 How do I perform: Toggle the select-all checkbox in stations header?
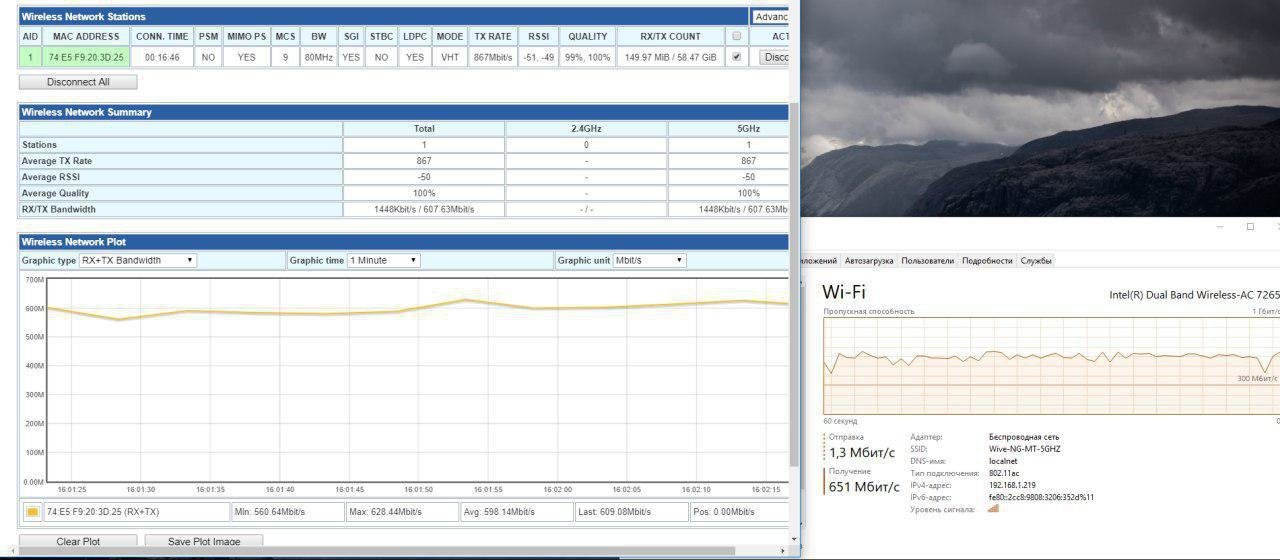click(x=737, y=37)
